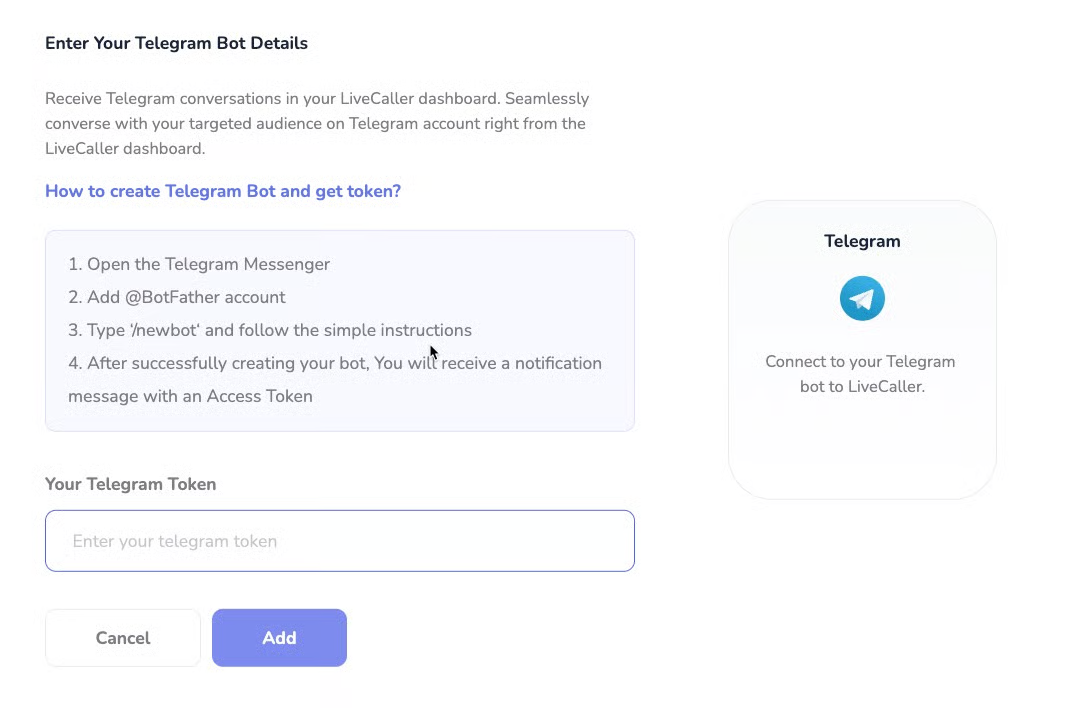Image resolution: width=1065 pixels, height=708 pixels.
Task: Click 'Enter your telegram token' placeholder text
Action: coord(175,541)
